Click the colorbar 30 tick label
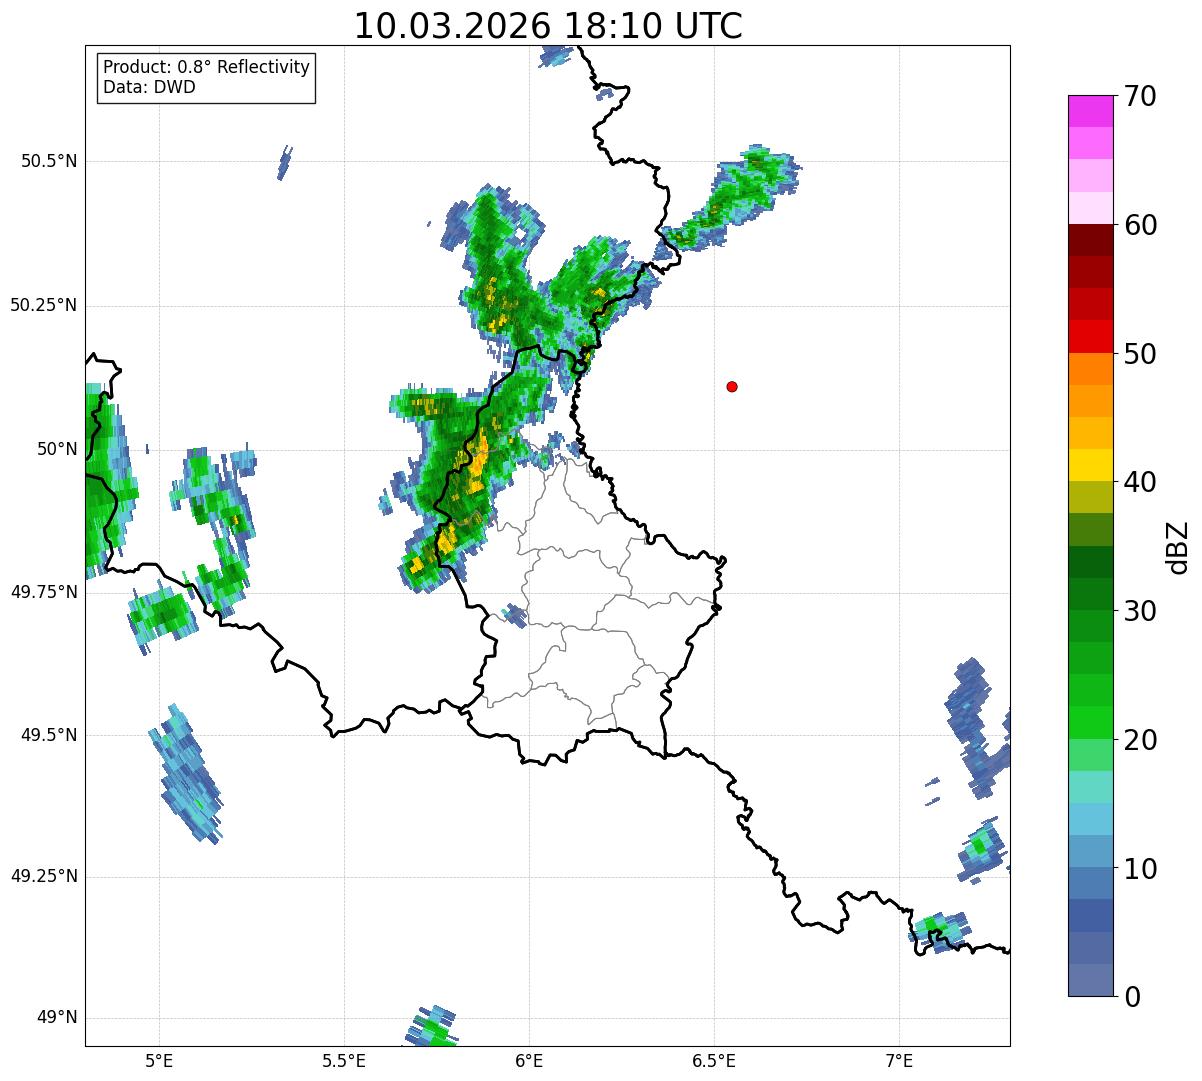The image size is (1202, 1081). (x=1140, y=611)
